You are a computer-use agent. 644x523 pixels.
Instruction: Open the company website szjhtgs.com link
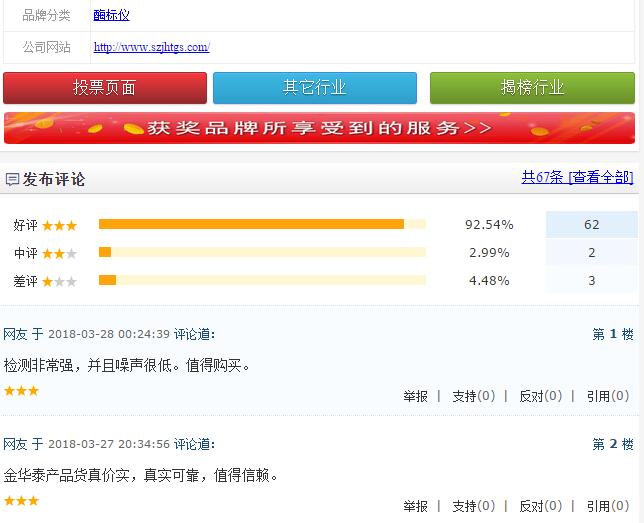point(151,47)
